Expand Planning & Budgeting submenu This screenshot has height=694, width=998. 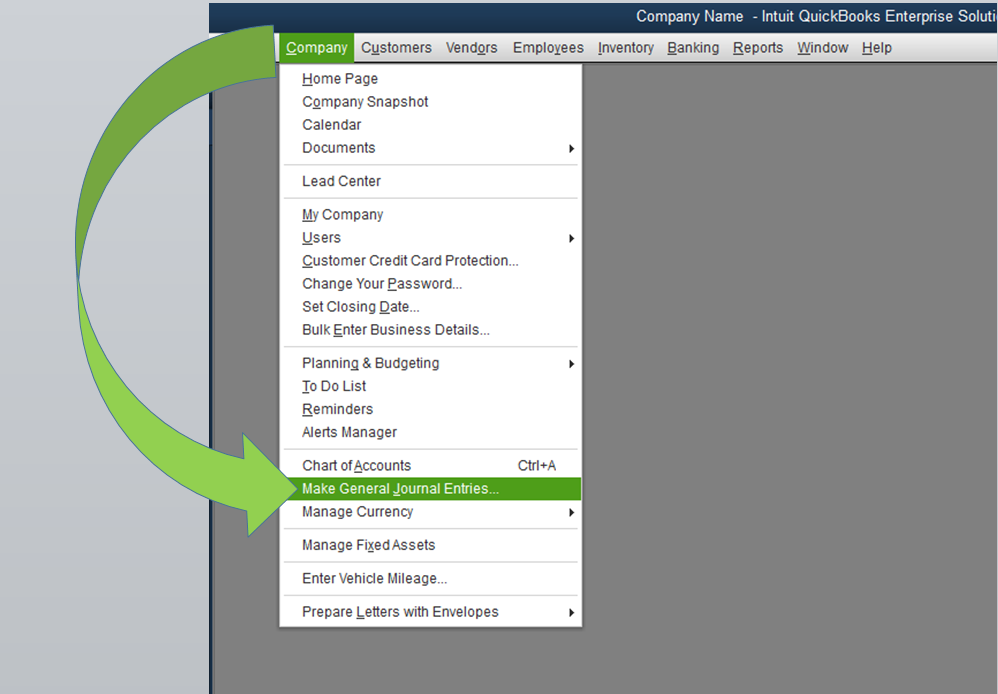tap(571, 363)
